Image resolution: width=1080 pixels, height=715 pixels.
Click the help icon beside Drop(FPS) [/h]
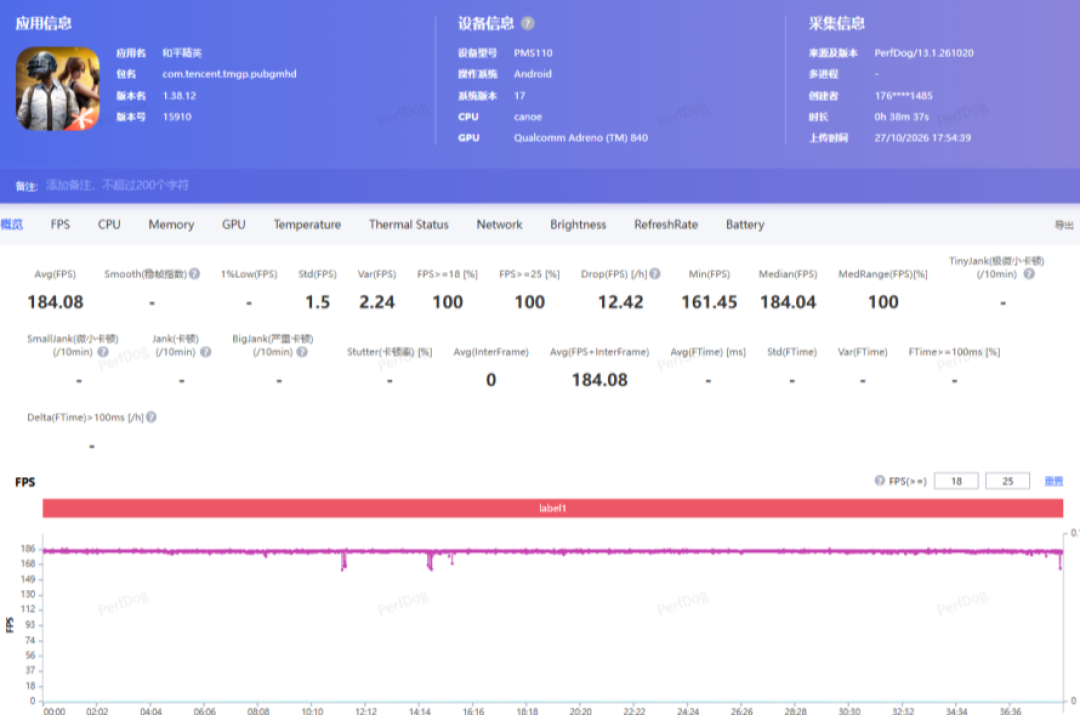pos(655,273)
